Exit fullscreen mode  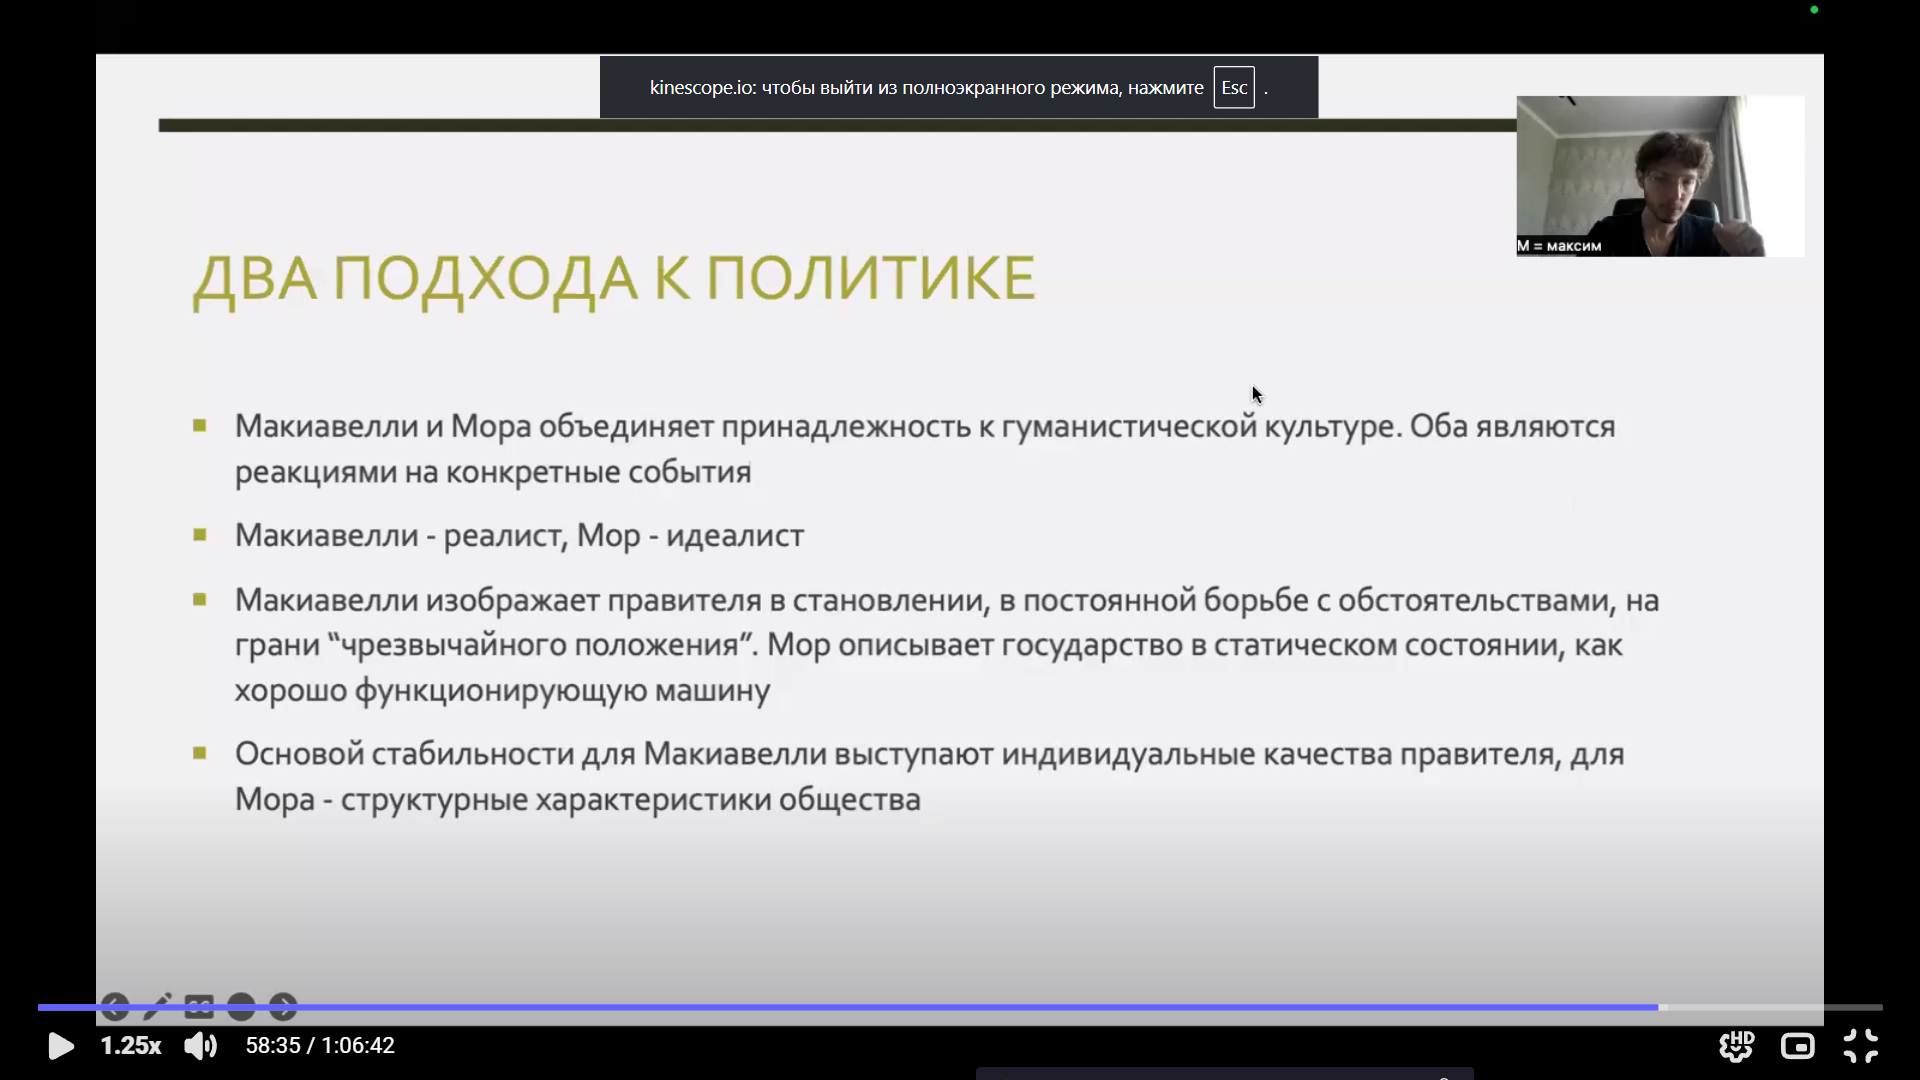(1860, 1046)
